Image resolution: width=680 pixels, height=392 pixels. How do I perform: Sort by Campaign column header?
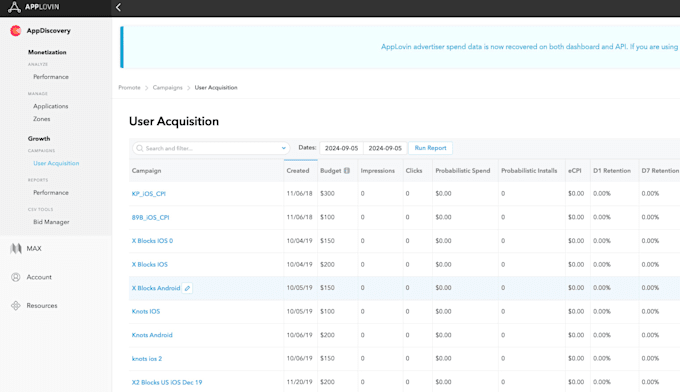(x=147, y=171)
